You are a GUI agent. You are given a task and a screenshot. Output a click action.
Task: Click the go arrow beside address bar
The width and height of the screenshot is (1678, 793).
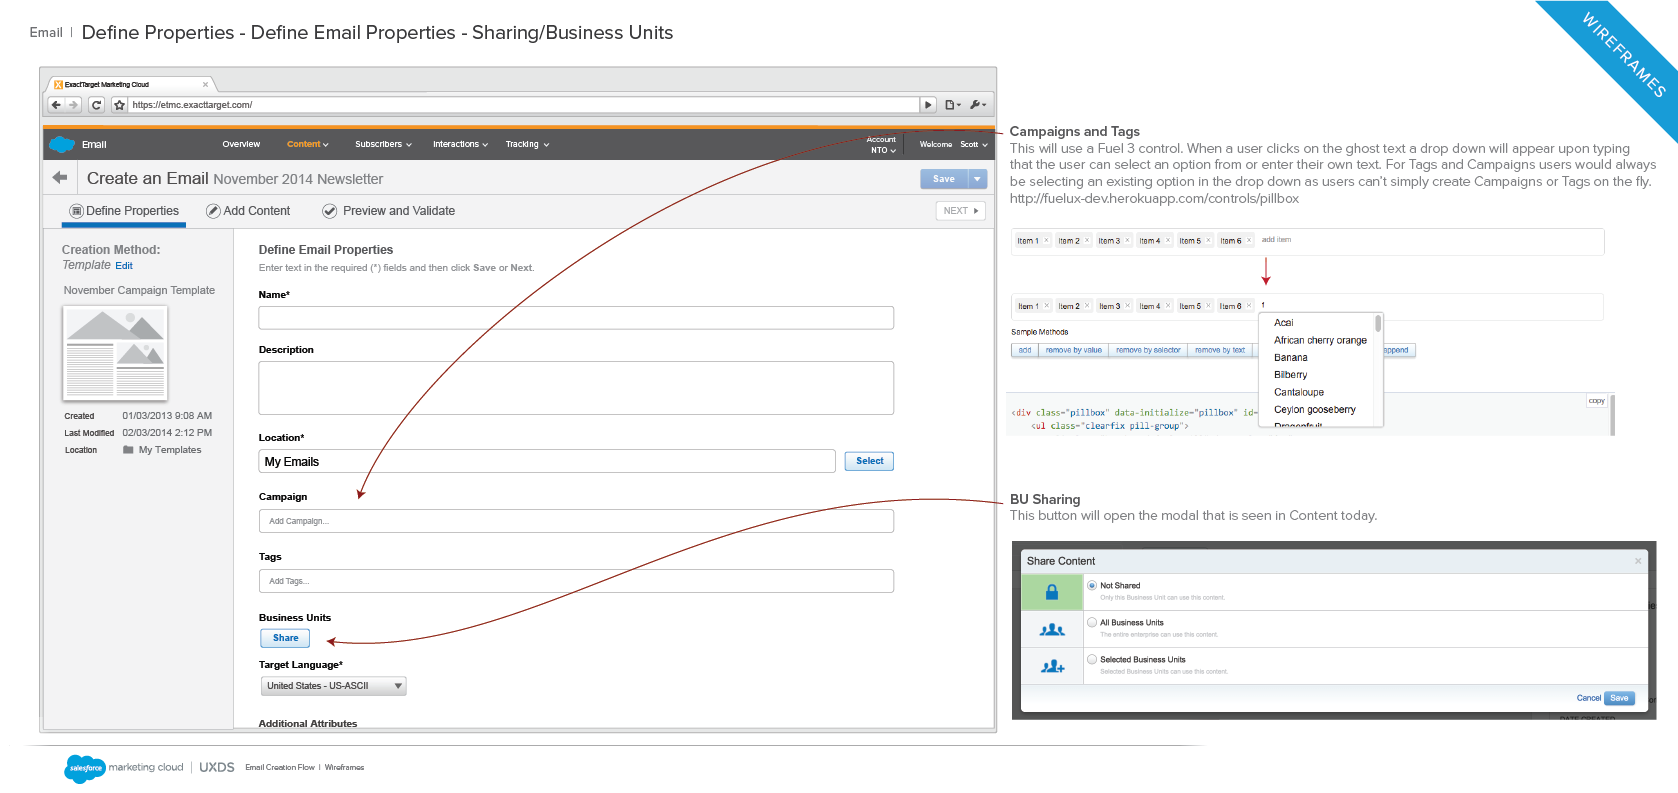pos(928,104)
